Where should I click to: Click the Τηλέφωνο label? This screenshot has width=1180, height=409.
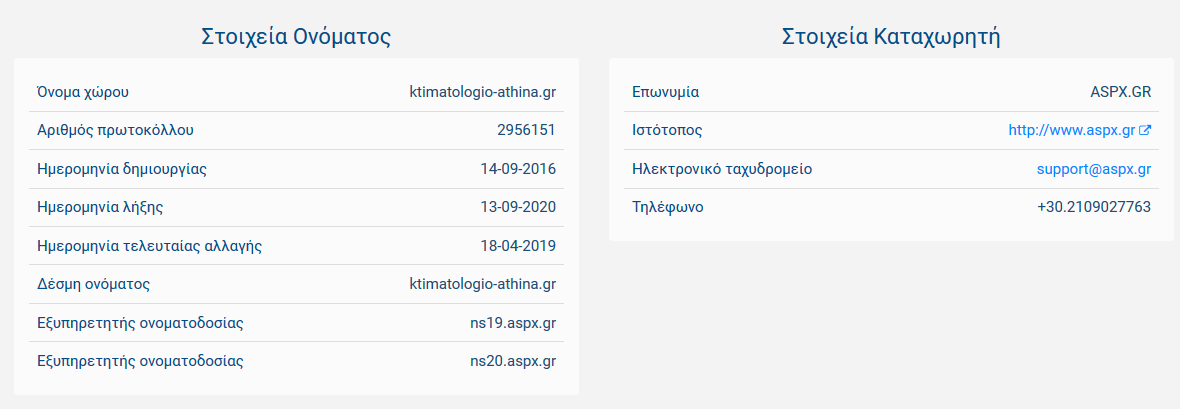[x=668, y=207]
